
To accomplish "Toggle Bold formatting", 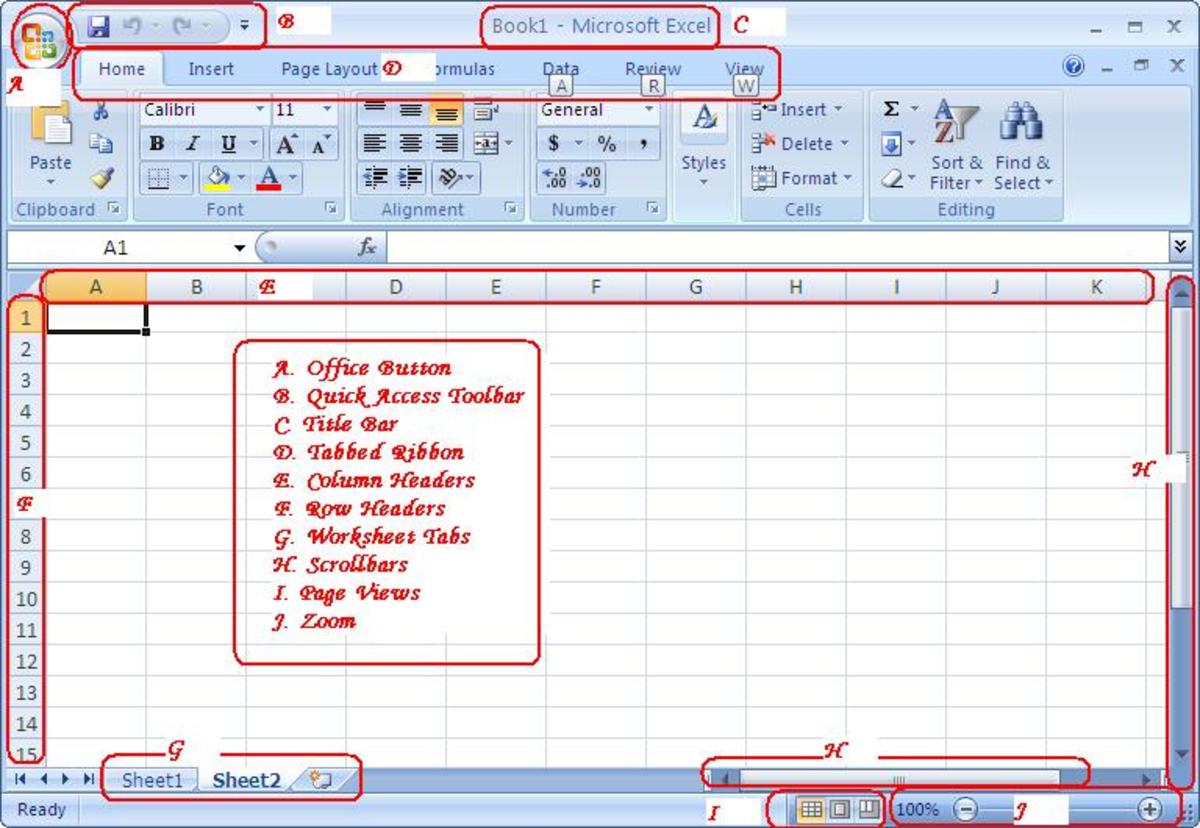I will click(157, 144).
